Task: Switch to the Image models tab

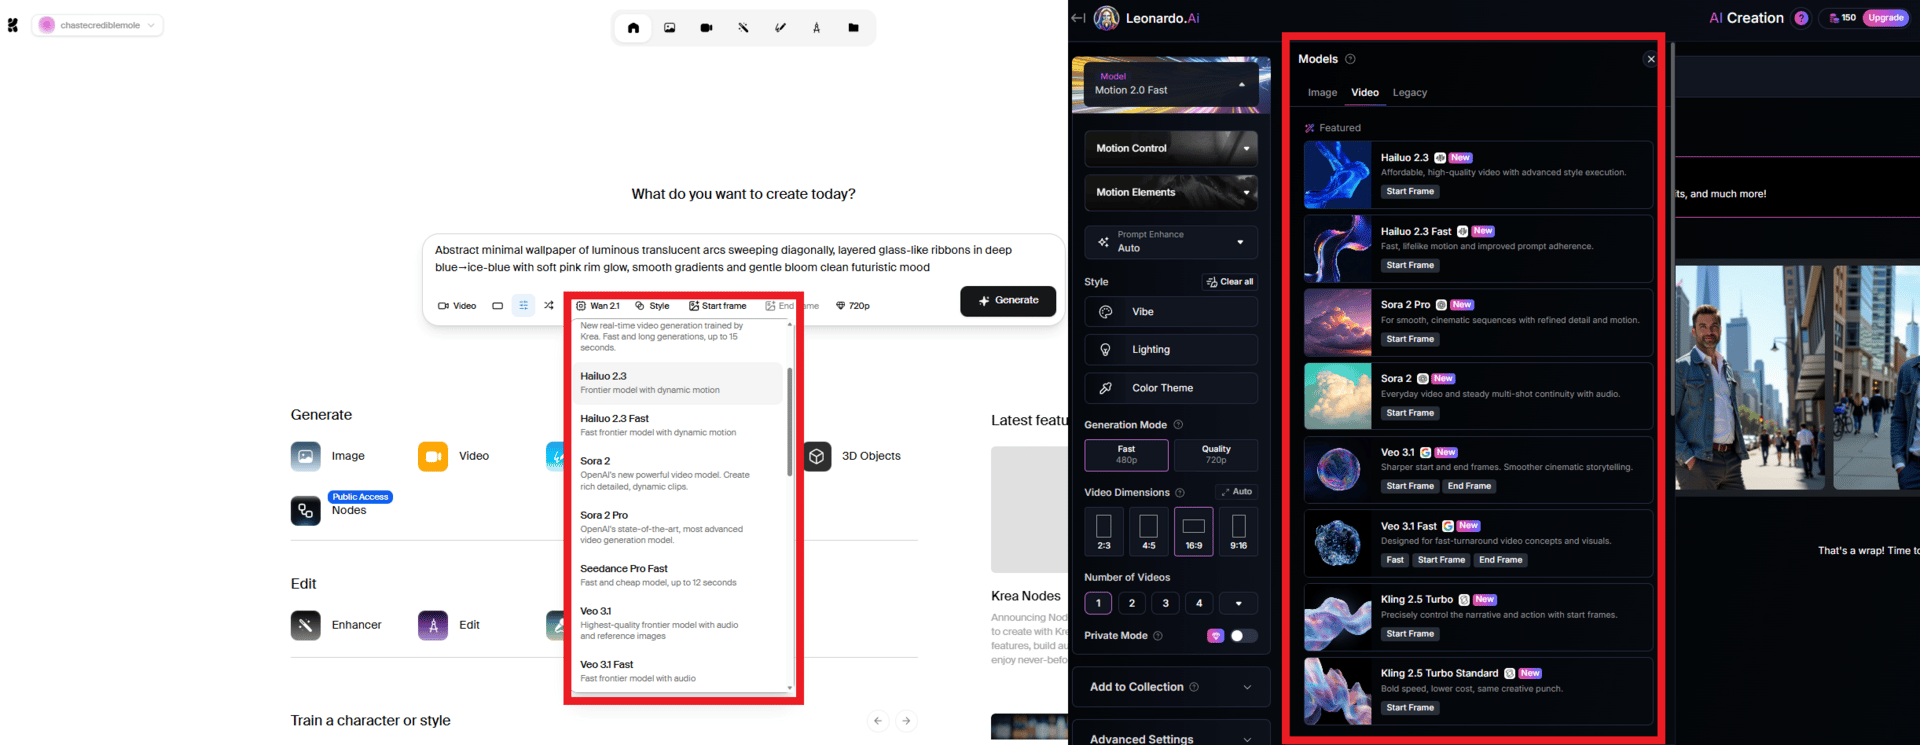Action: 1322,93
